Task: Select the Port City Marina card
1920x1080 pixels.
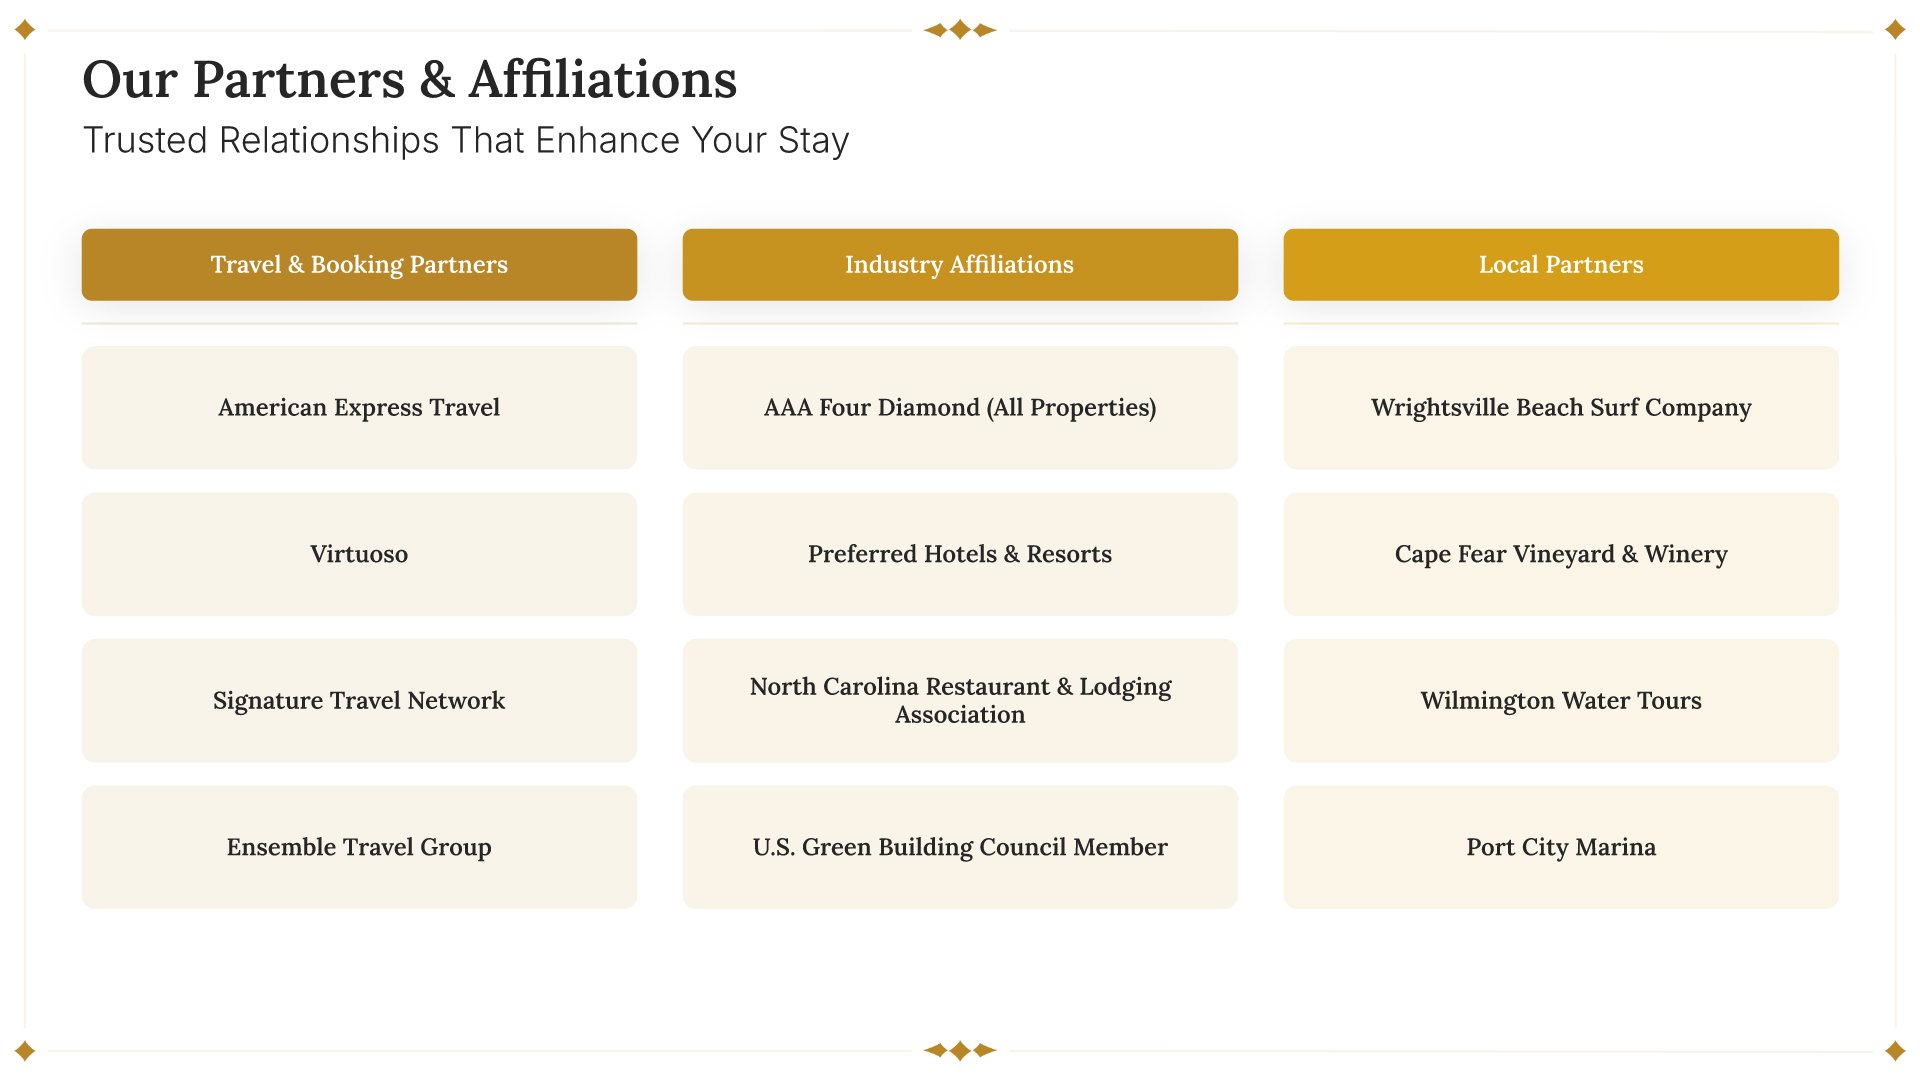Action: click(x=1561, y=847)
